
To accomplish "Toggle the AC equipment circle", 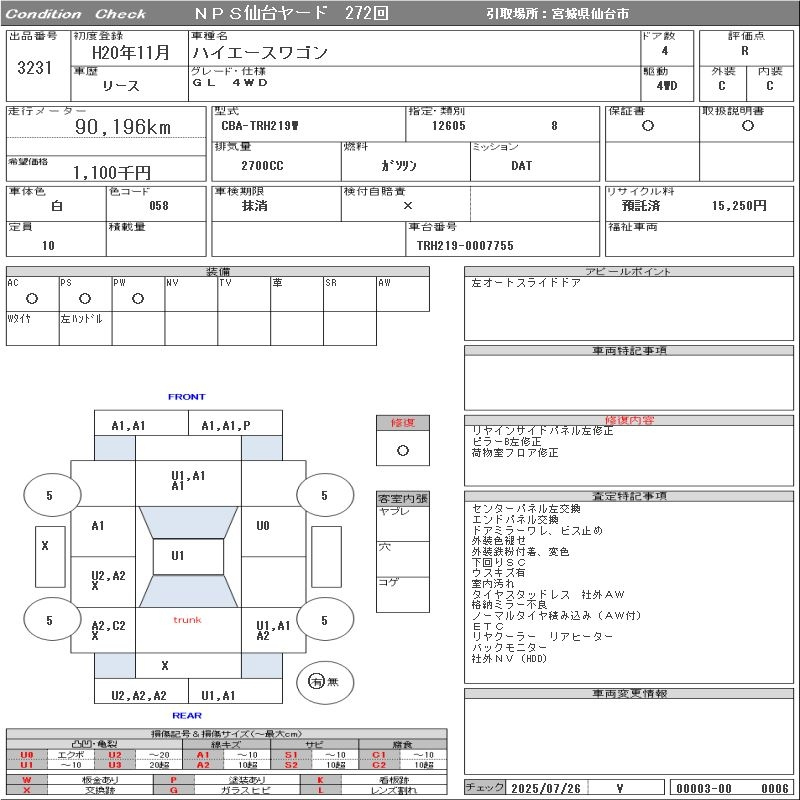I will (31, 299).
